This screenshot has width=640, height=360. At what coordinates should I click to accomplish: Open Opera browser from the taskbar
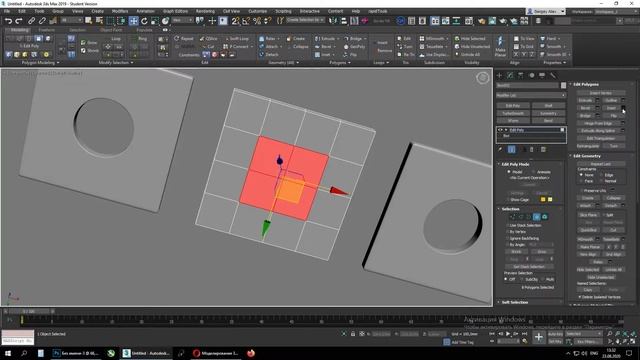[216, 353]
